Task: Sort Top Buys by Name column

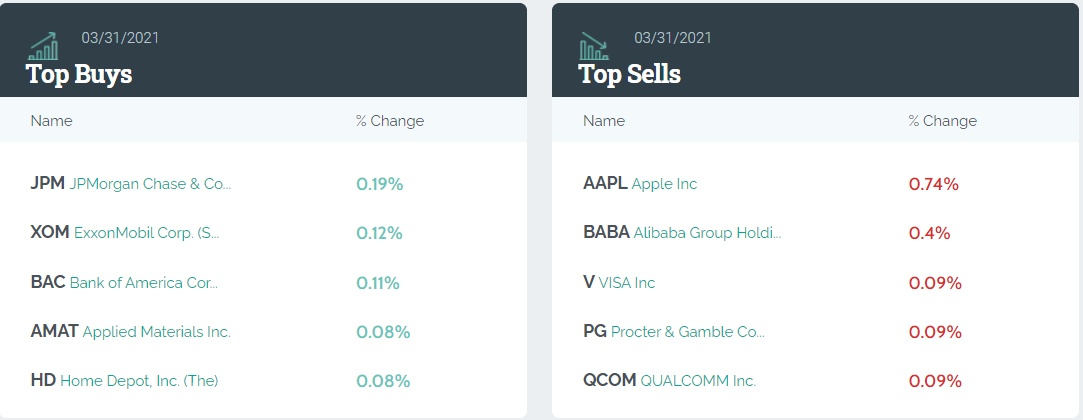Action: pyautogui.click(x=51, y=121)
